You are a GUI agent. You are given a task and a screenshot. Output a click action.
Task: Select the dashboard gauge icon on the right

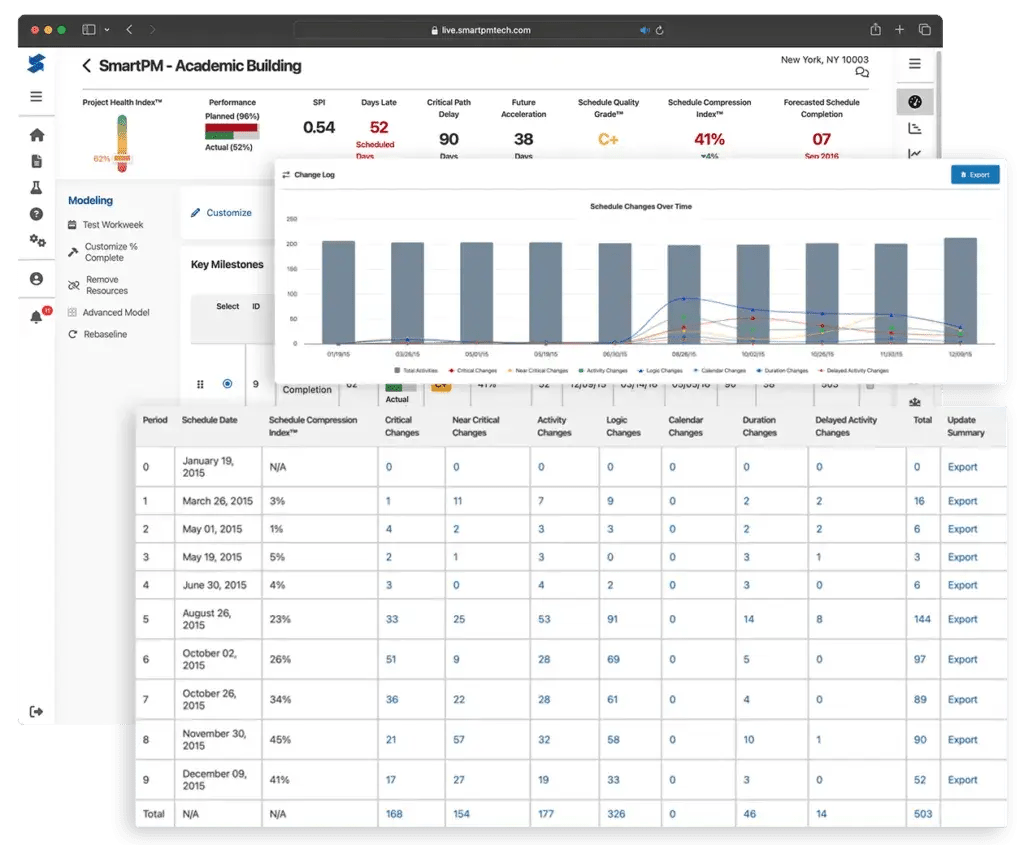(915, 101)
